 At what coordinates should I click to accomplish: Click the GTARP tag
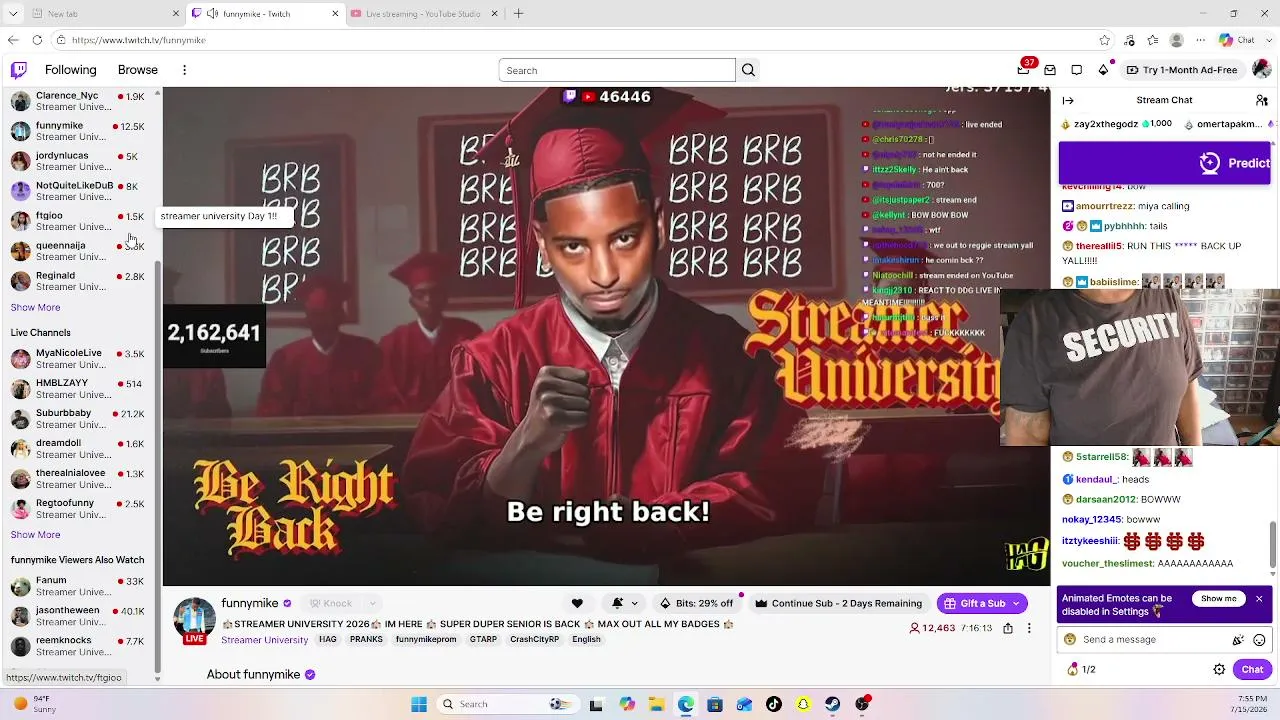coord(483,640)
